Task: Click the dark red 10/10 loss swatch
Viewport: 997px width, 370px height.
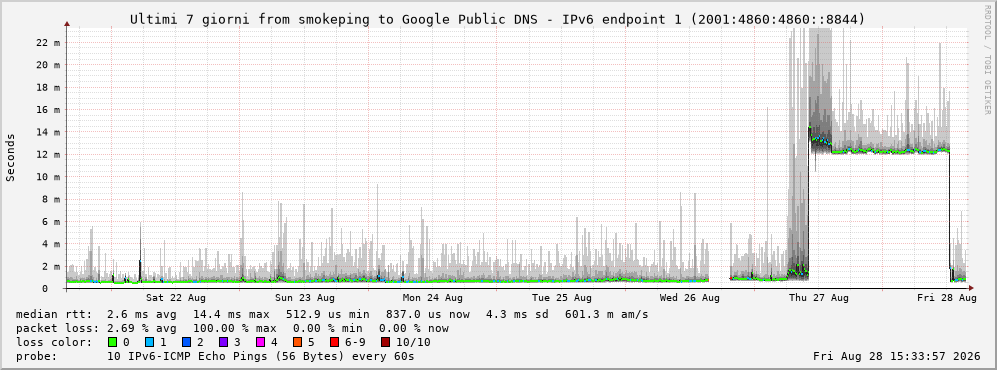Action: 385,342
